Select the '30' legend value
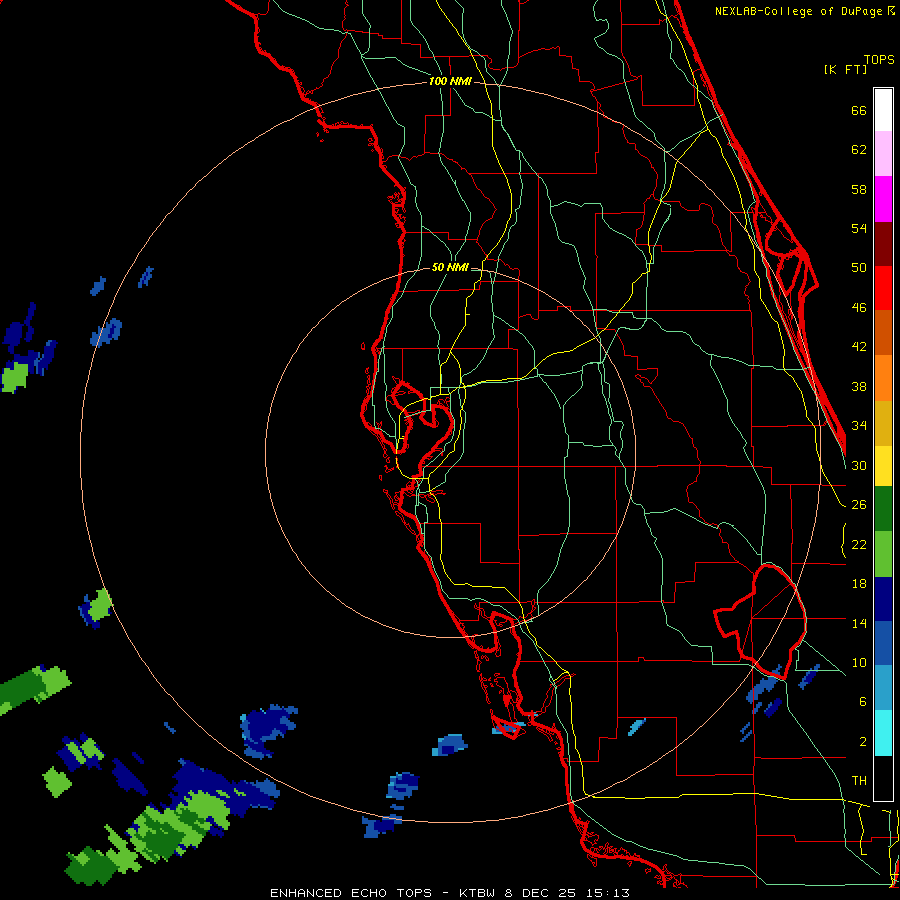Screen dimensions: 900x900 click(x=859, y=465)
